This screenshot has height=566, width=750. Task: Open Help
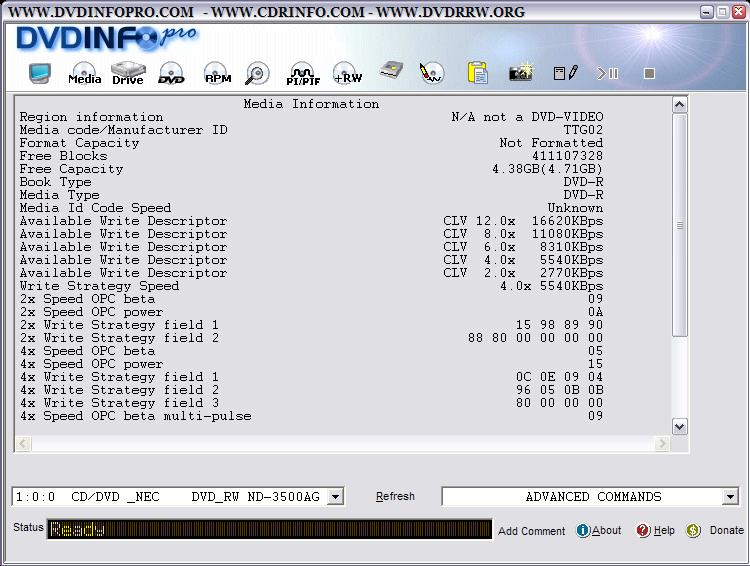[x=664, y=530]
